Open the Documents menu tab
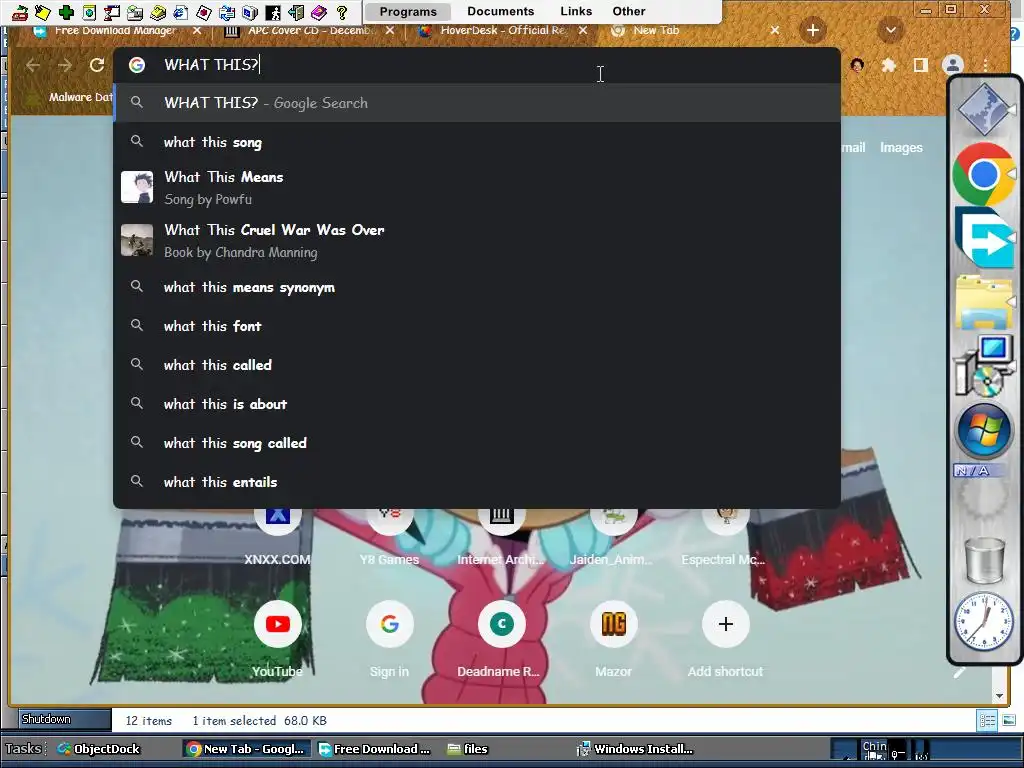Screen dimensions: 1024x768 pyautogui.click(x=500, y=11)
